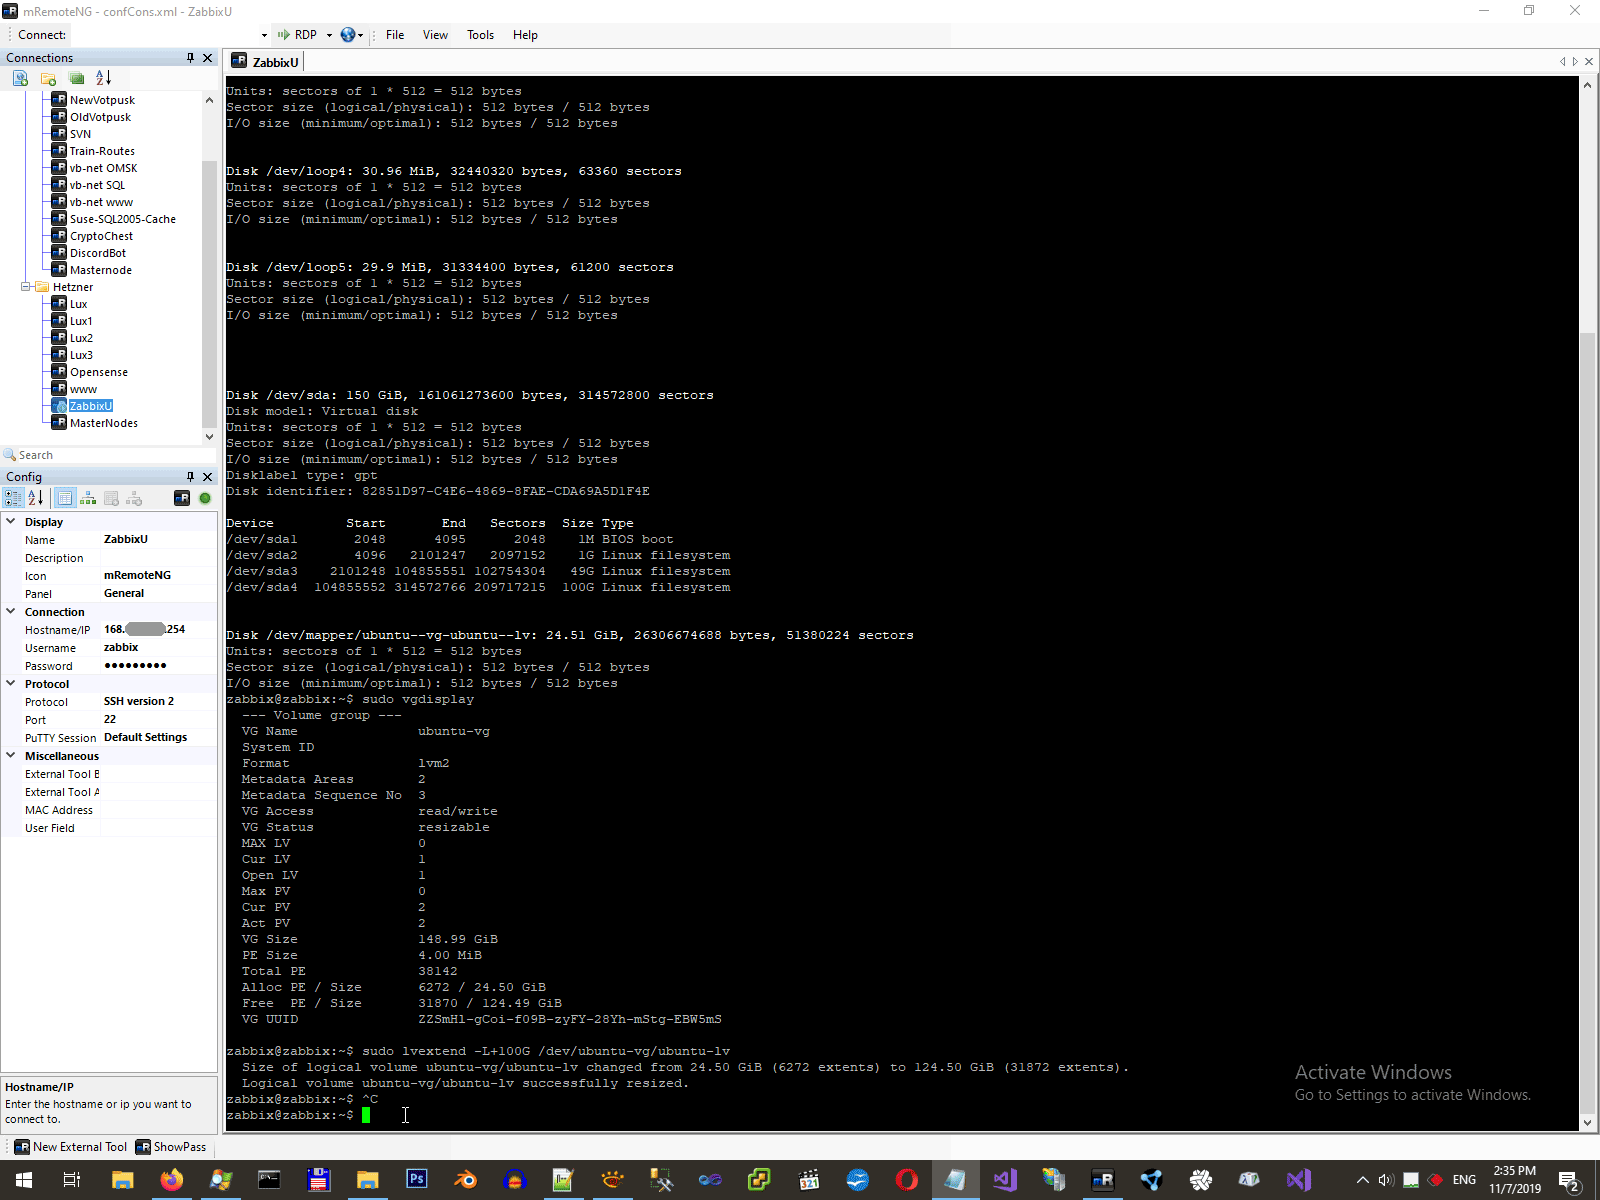This screenshot has height=1200, width=1600.
Task: Close the ZabbixU tab with X
Action: (x=1589, y=62)
